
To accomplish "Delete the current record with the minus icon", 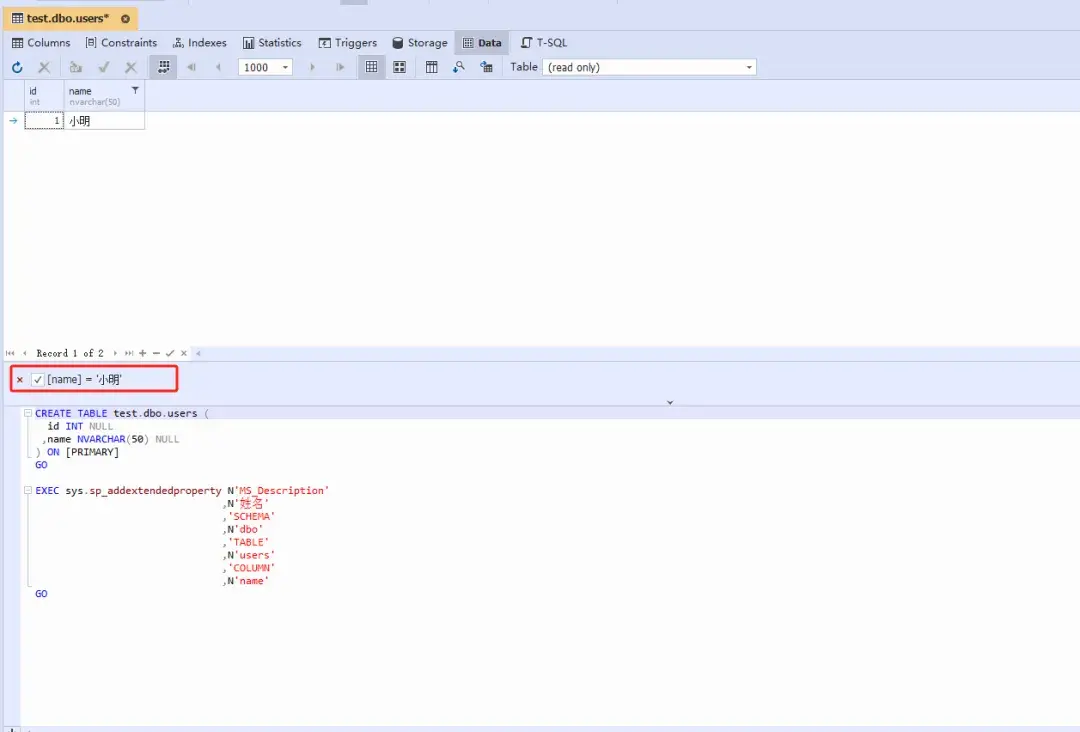I will [x=156, y=353].
